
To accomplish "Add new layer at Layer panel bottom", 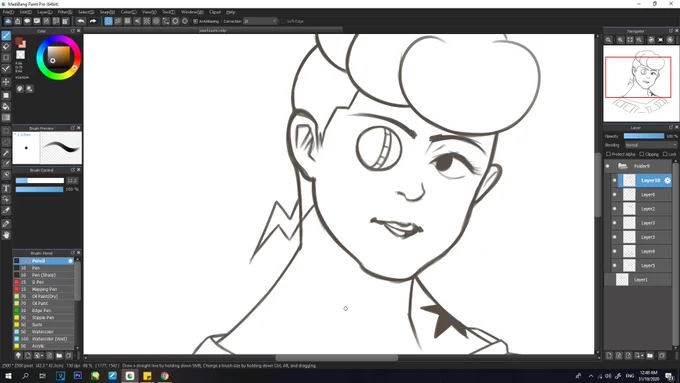I will click(x=609, y=356).
